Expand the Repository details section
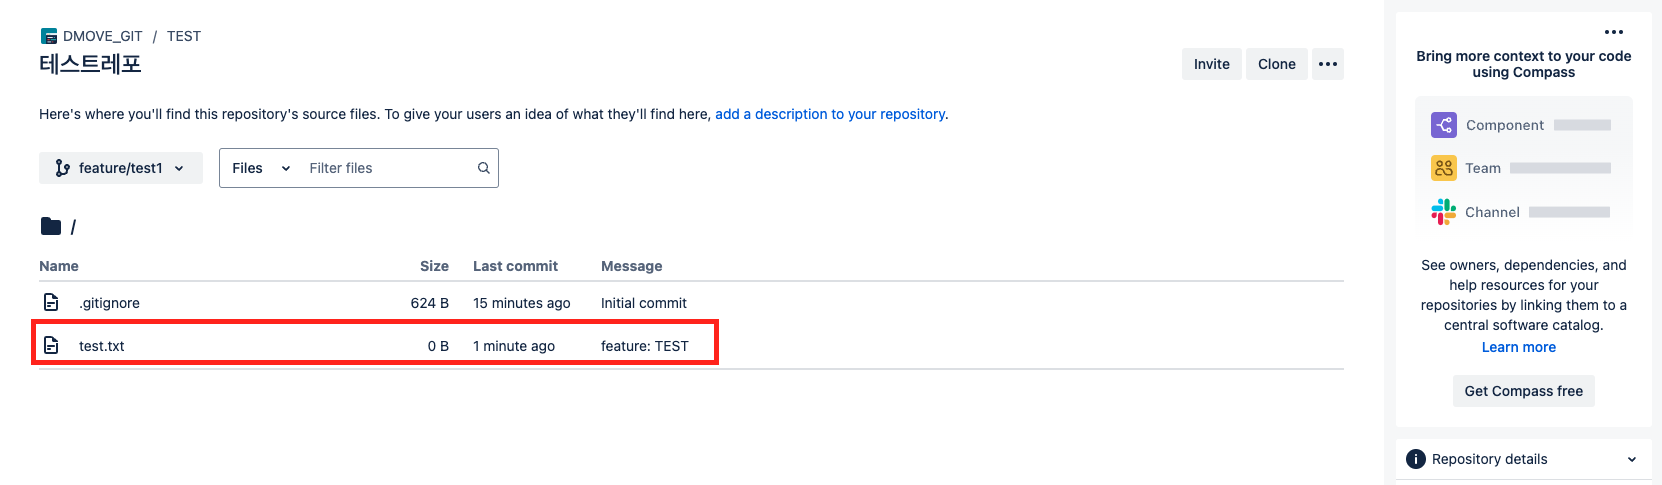Screen dimensions: 1662x485 click(x=1631, y=459)
